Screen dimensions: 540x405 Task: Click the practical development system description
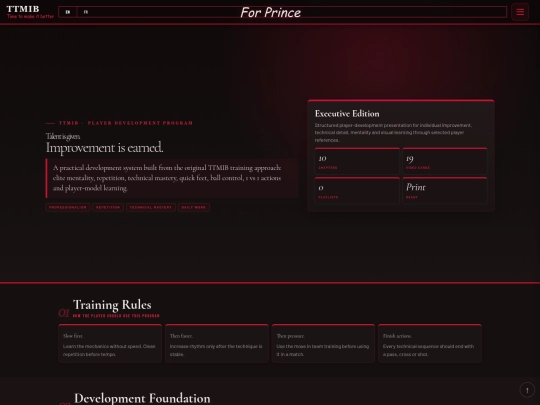pos(172,178)
